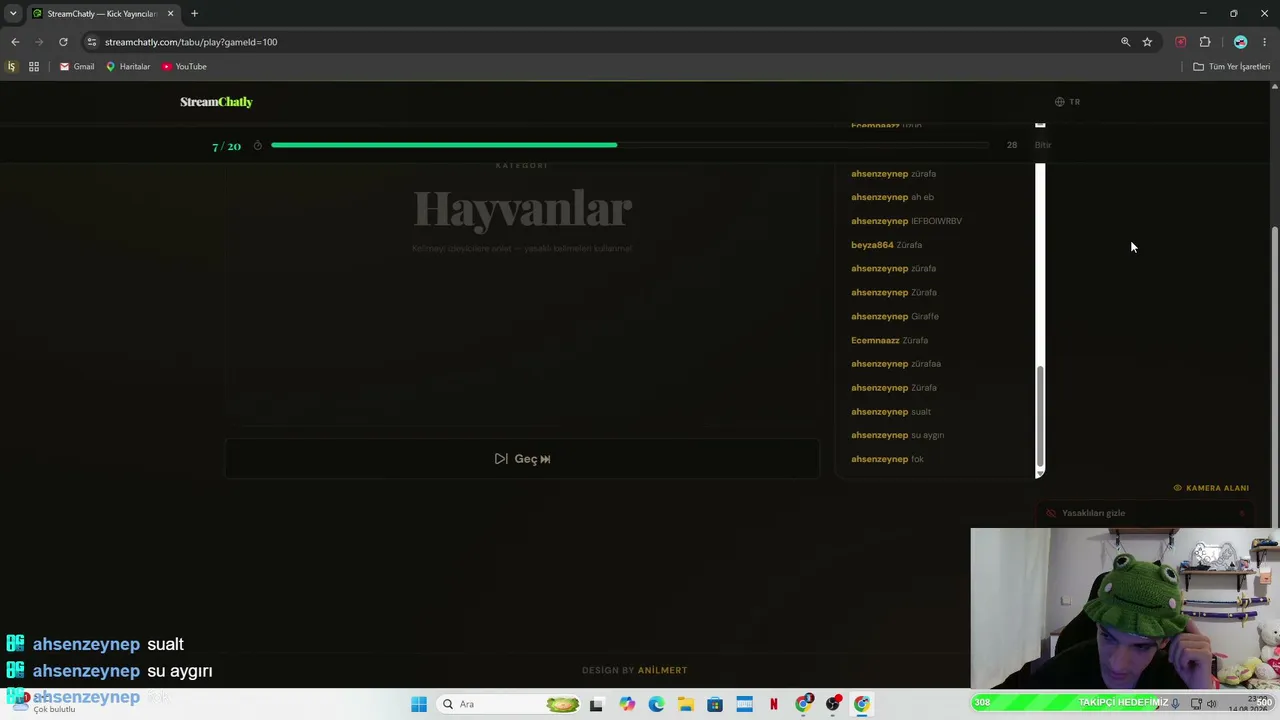Click the browser forward arrow
Viewport: 1280px width, 720px height.
click(39, 42)
